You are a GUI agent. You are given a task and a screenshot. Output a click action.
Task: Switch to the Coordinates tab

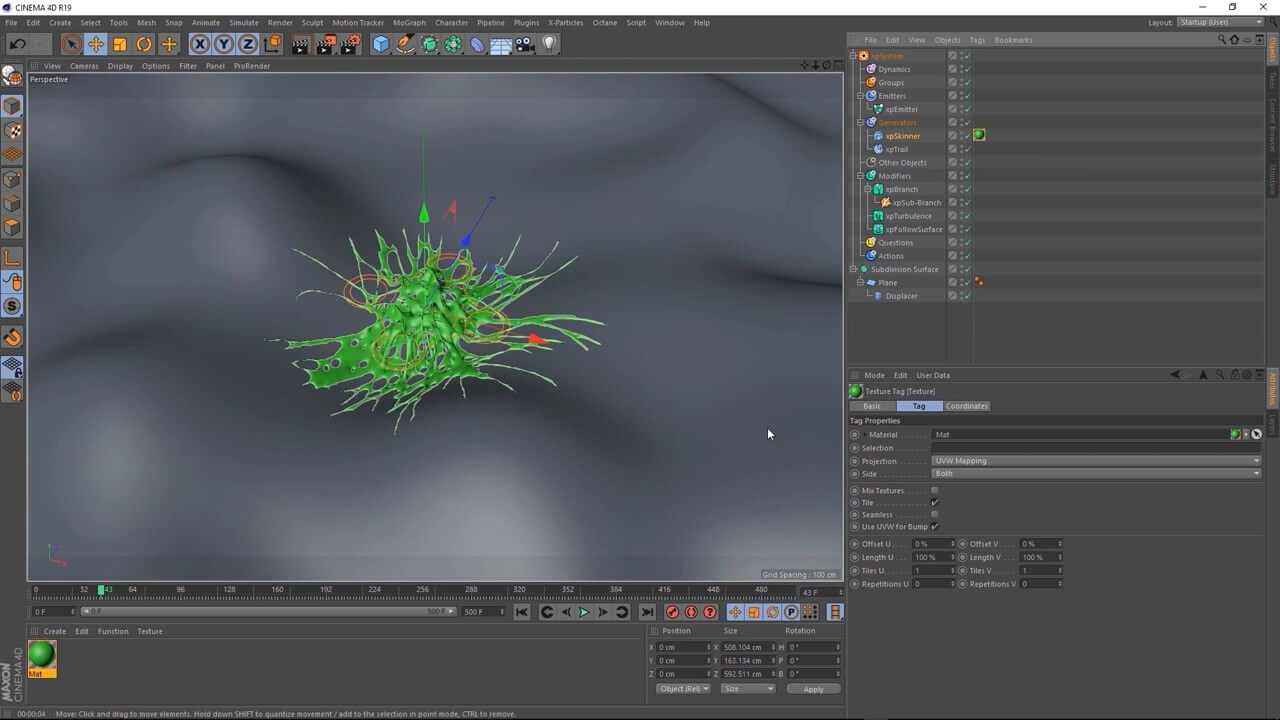(x=966, y=406)
